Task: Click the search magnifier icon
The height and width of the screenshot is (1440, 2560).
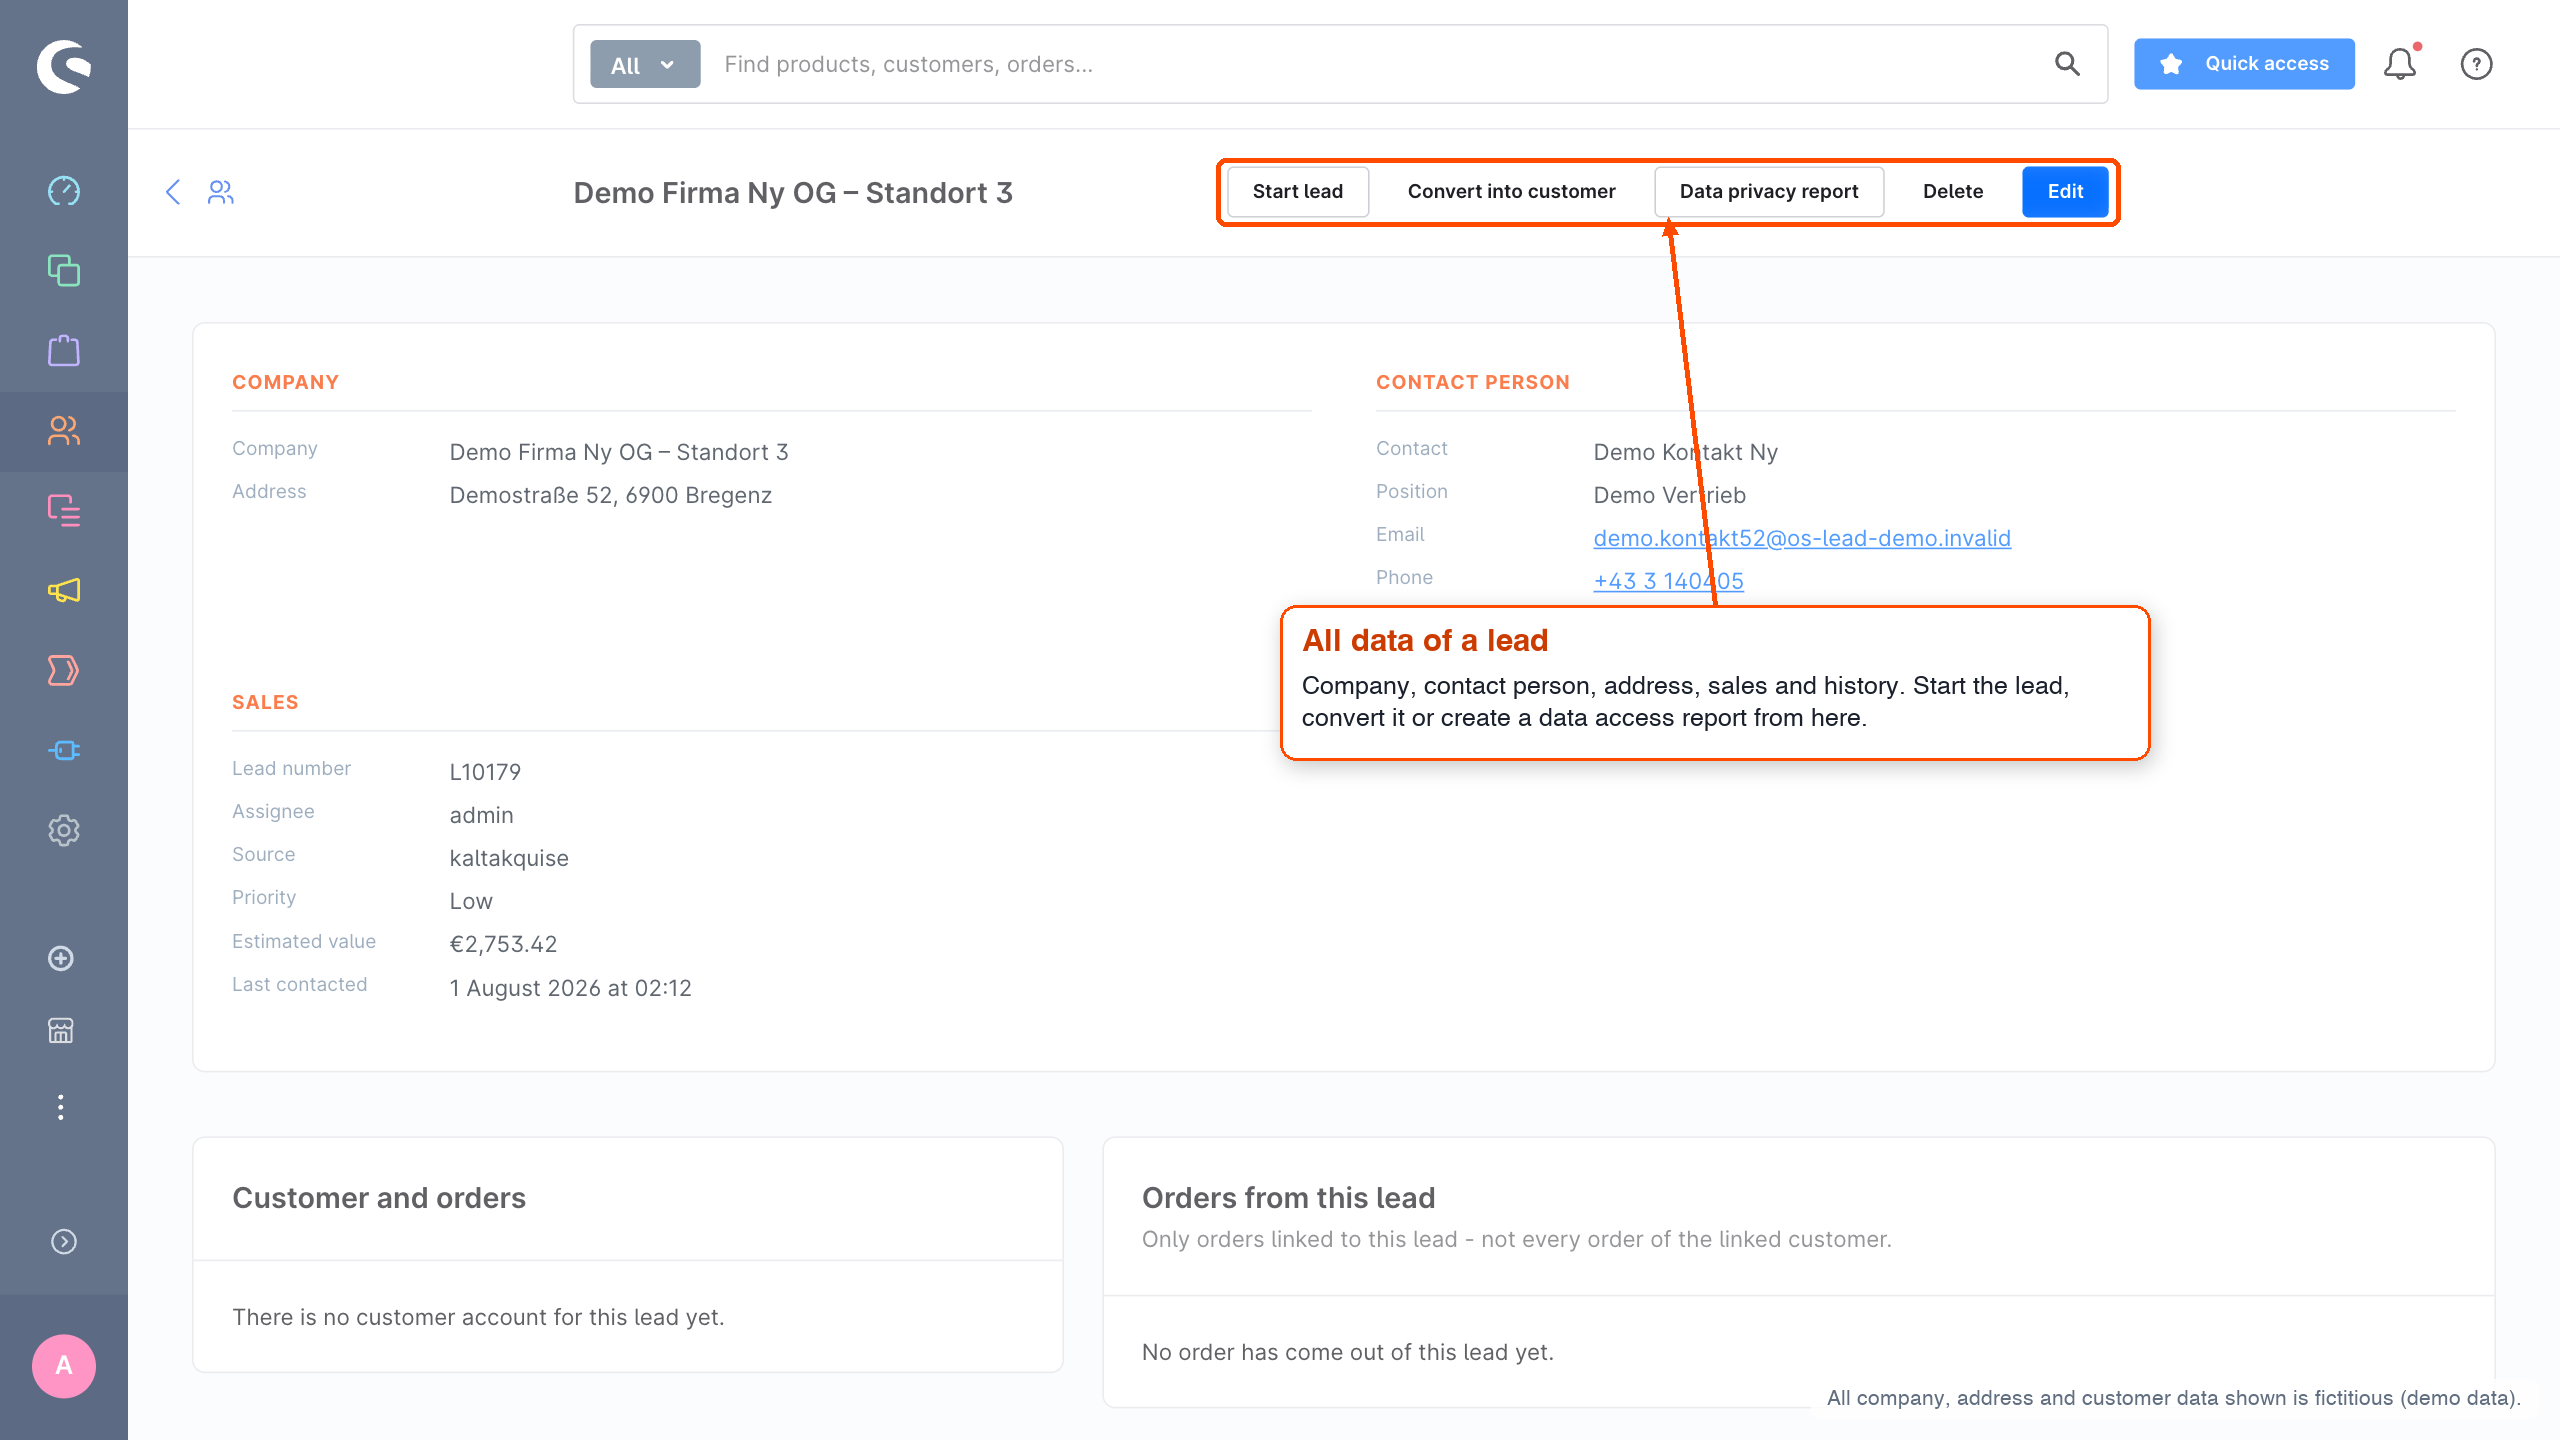Action: click(x=2068, y=64)
